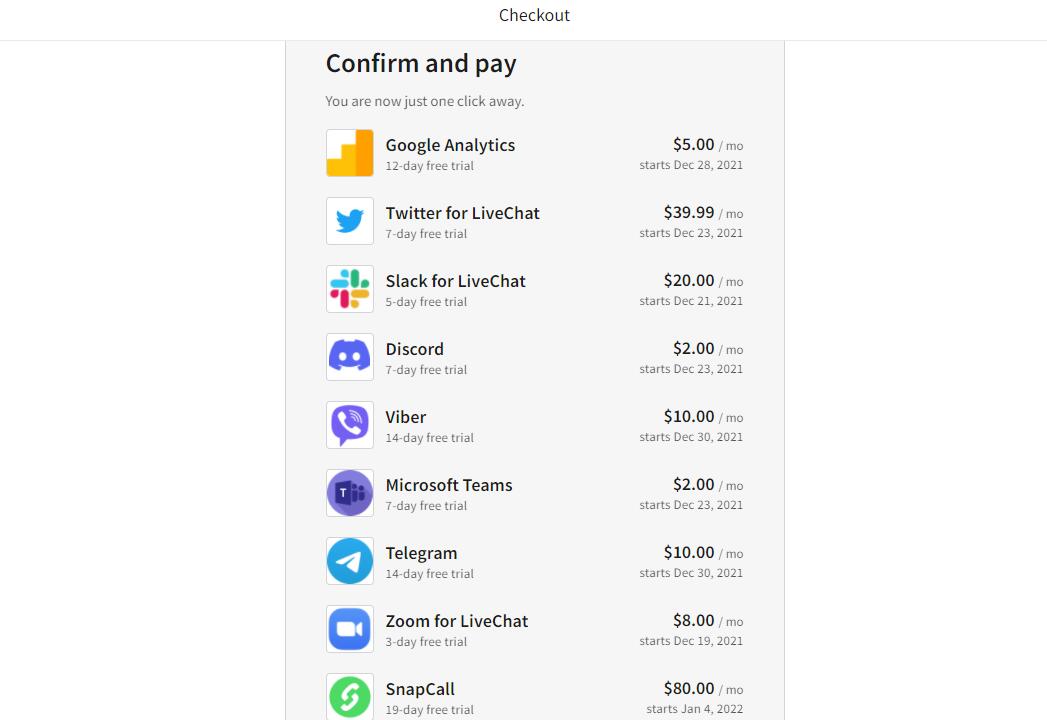This screenshot has height=720, width=1047.
Task: Click the Slack logo icon
Action: coord(350,289)
